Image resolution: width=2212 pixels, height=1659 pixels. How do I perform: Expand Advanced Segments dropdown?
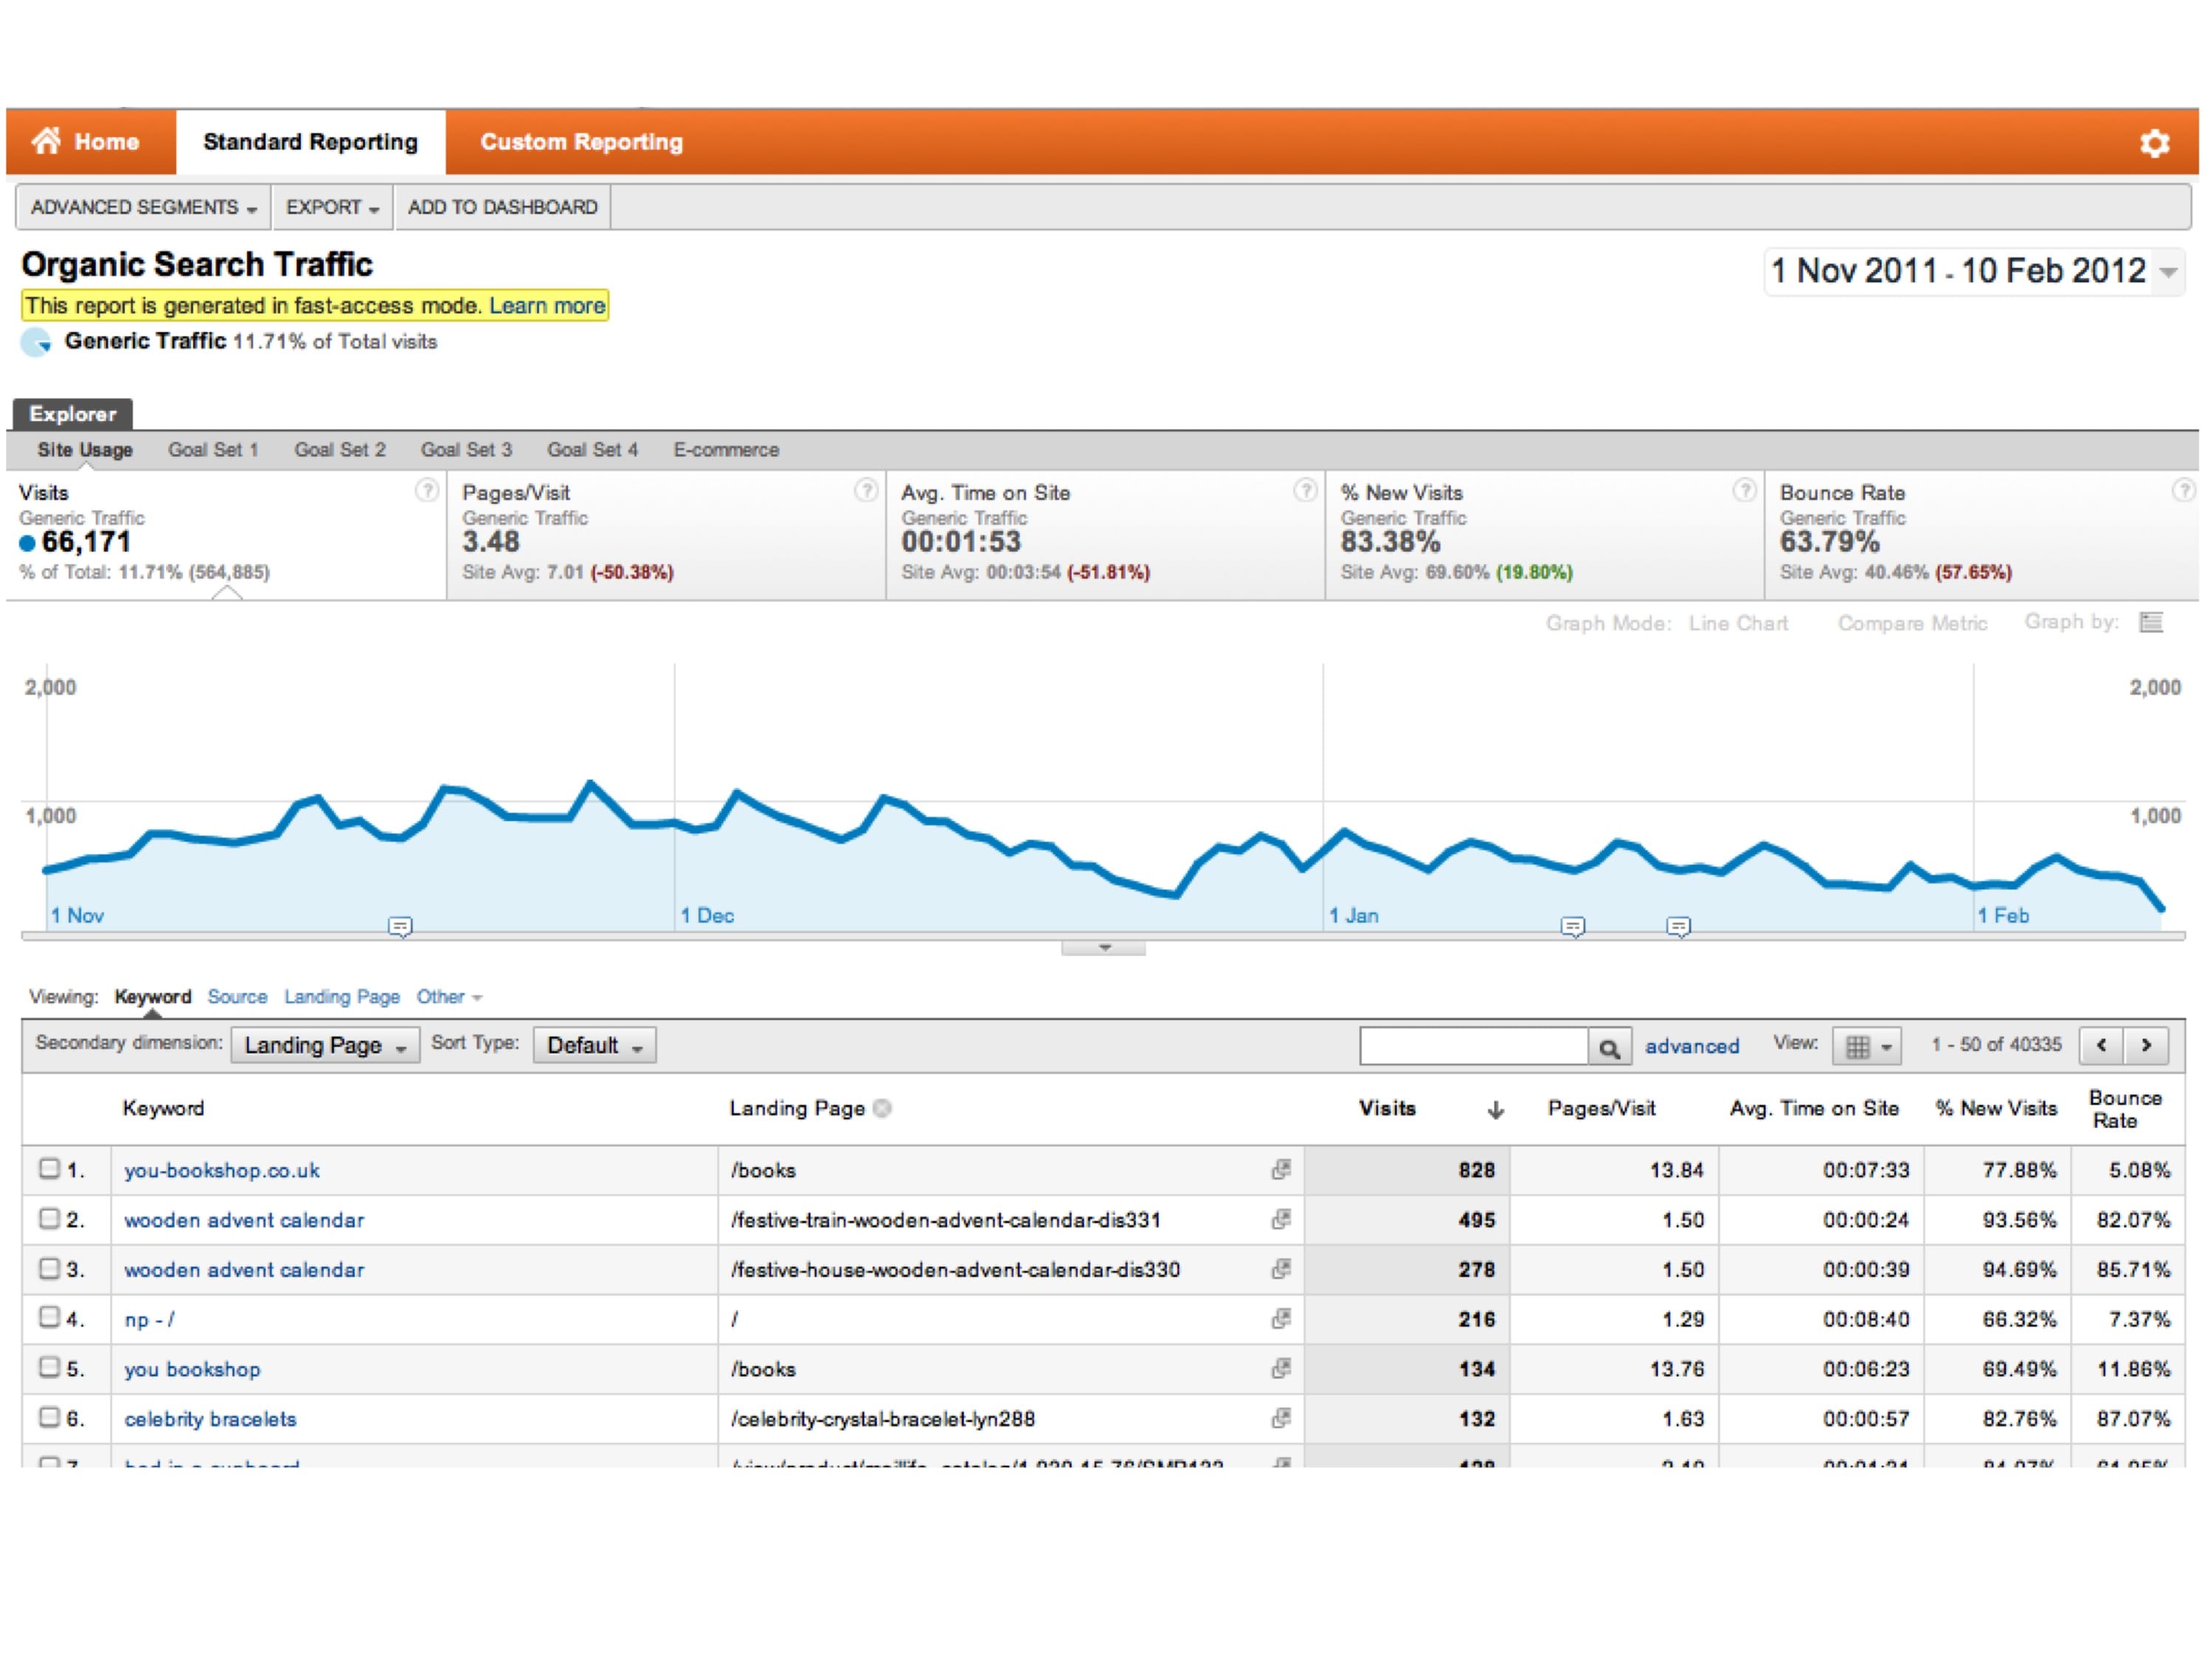tap(143, 207)
